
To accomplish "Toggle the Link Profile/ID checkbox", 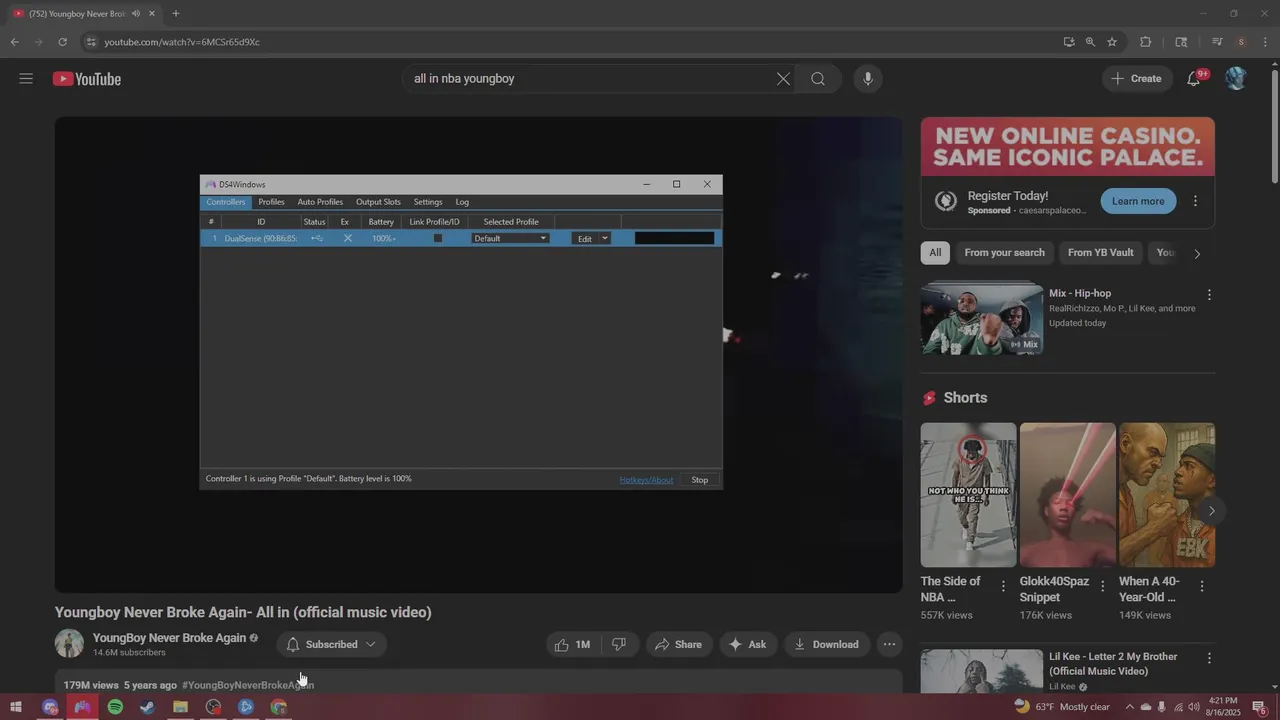I will pyautogui.click(x=437, y=238).
